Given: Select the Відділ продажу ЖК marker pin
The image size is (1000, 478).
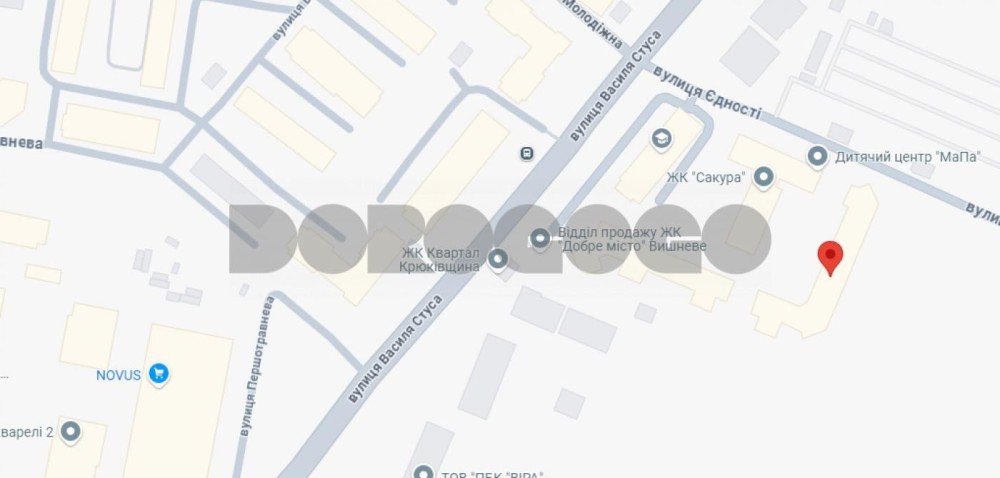Looking at the screenshot, I should (x=540, y=240).
